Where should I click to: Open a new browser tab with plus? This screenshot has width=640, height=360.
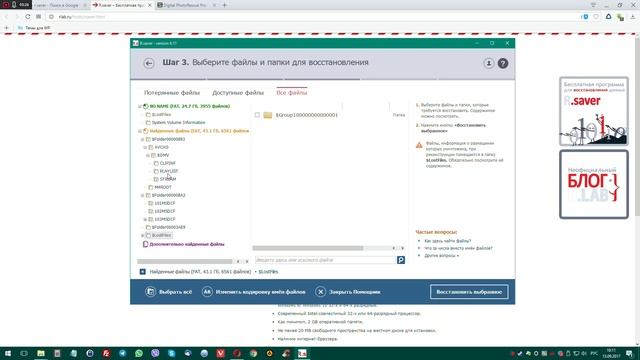224,5
